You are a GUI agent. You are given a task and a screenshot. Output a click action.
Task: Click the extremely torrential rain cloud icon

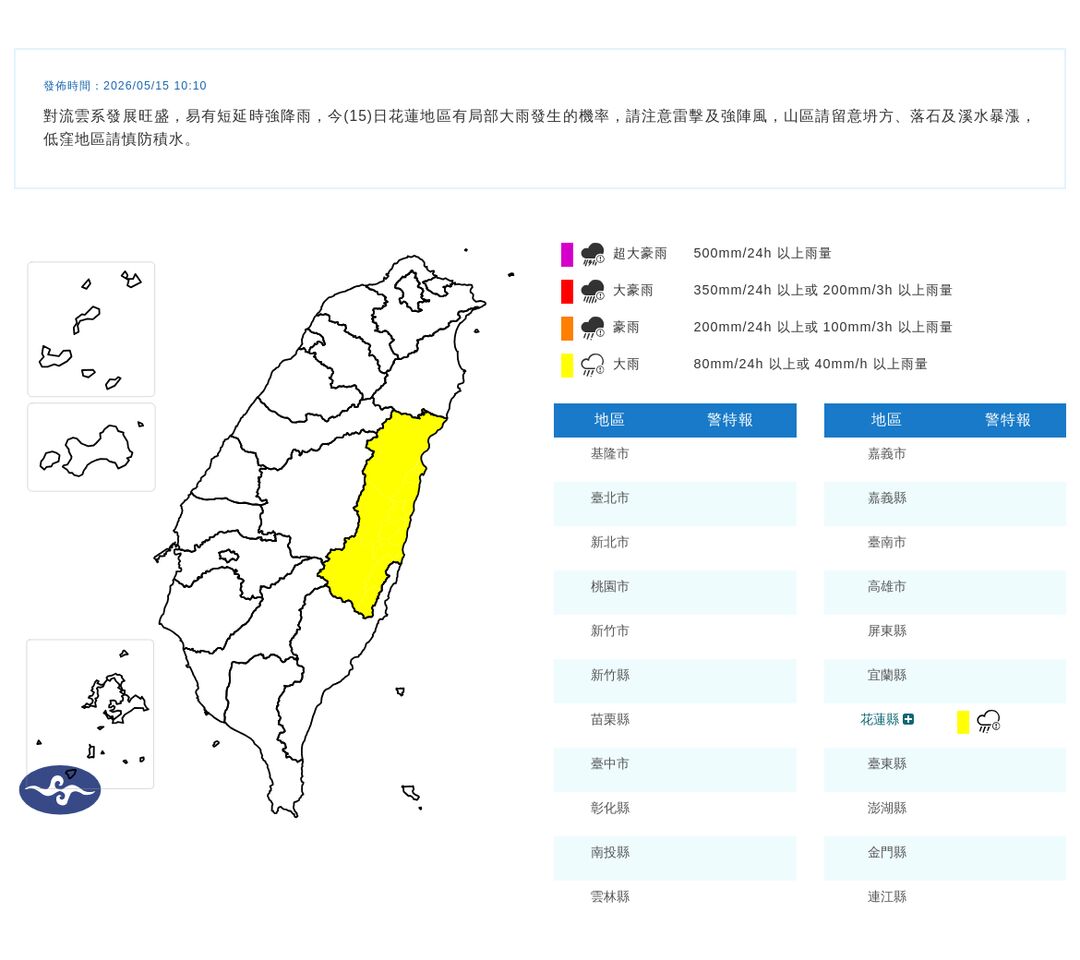pyautogui.click(x=592, y=254)
